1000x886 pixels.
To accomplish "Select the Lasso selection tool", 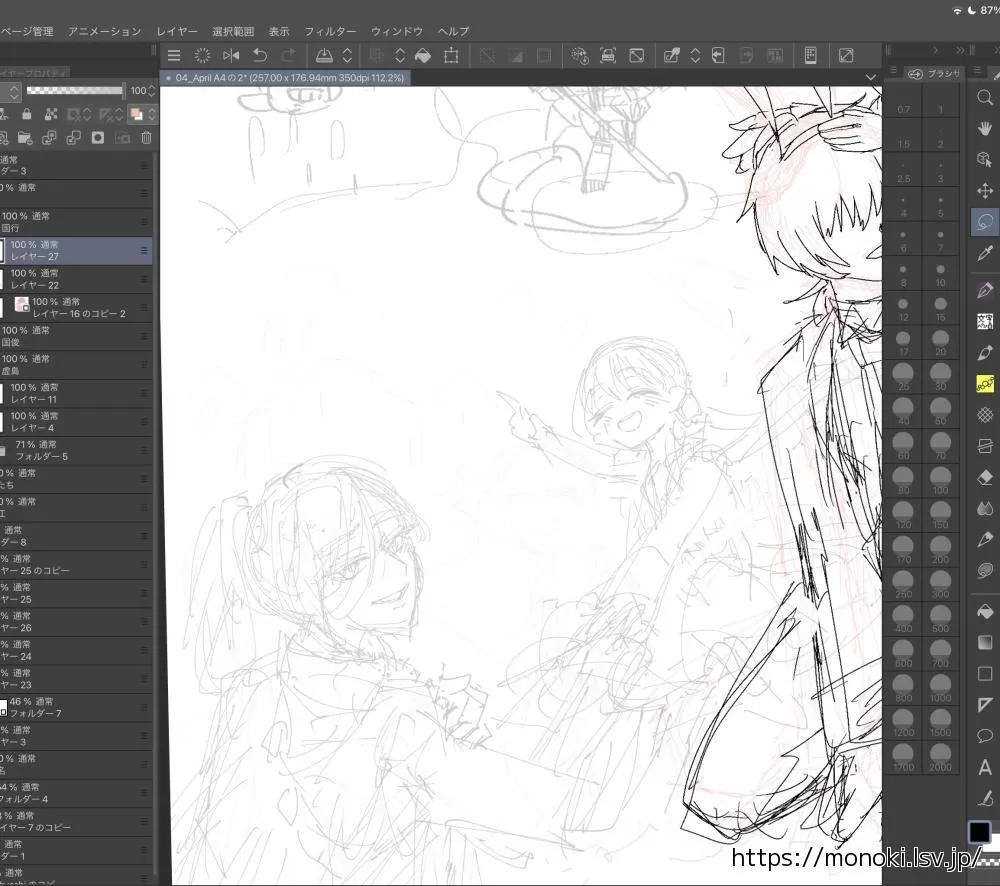I will 985,222.
